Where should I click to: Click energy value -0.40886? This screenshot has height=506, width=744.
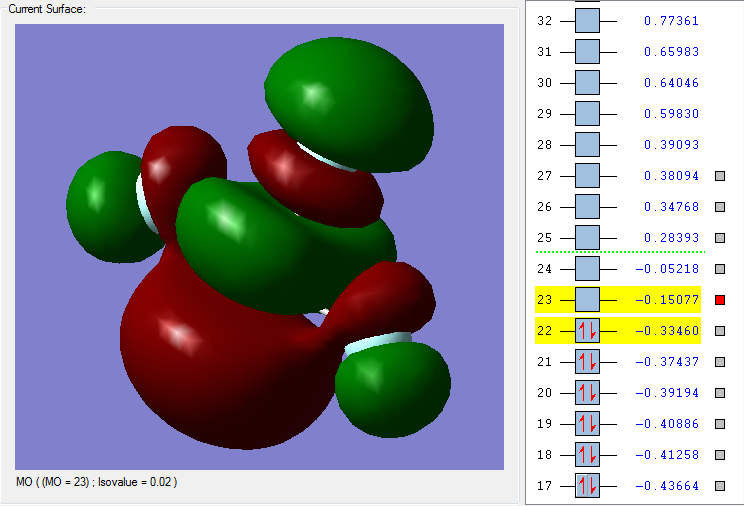tap(667, 424)
